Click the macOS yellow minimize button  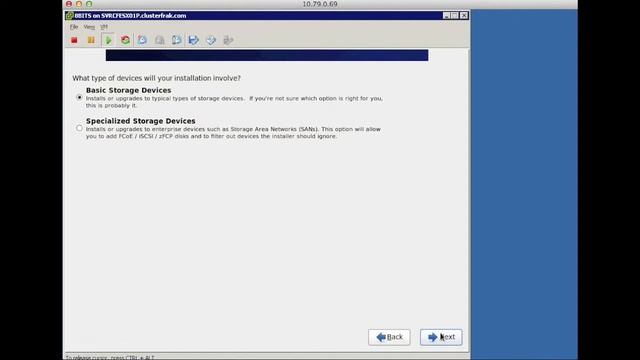[x=79, y=4]
